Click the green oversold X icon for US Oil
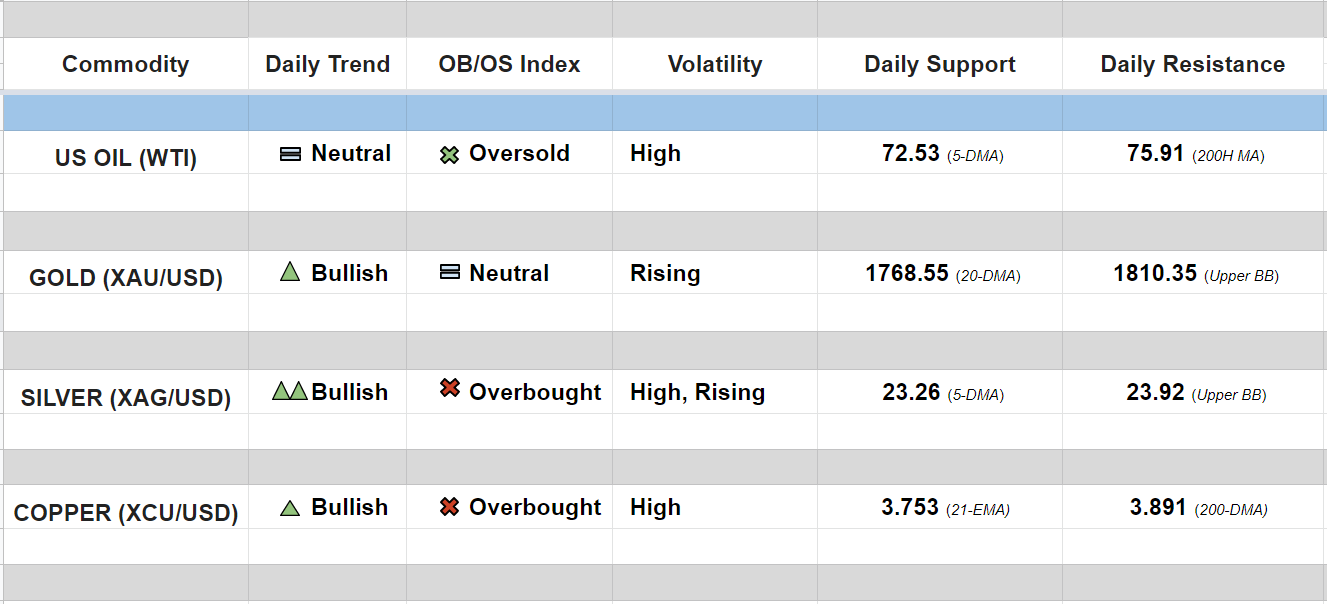The width and height of the screenshot is (1327, 604). 450,155
